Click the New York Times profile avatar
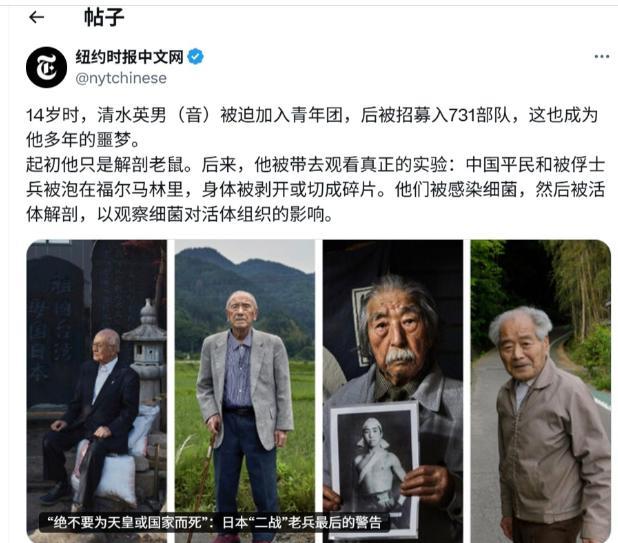 [x=47, y=67]
